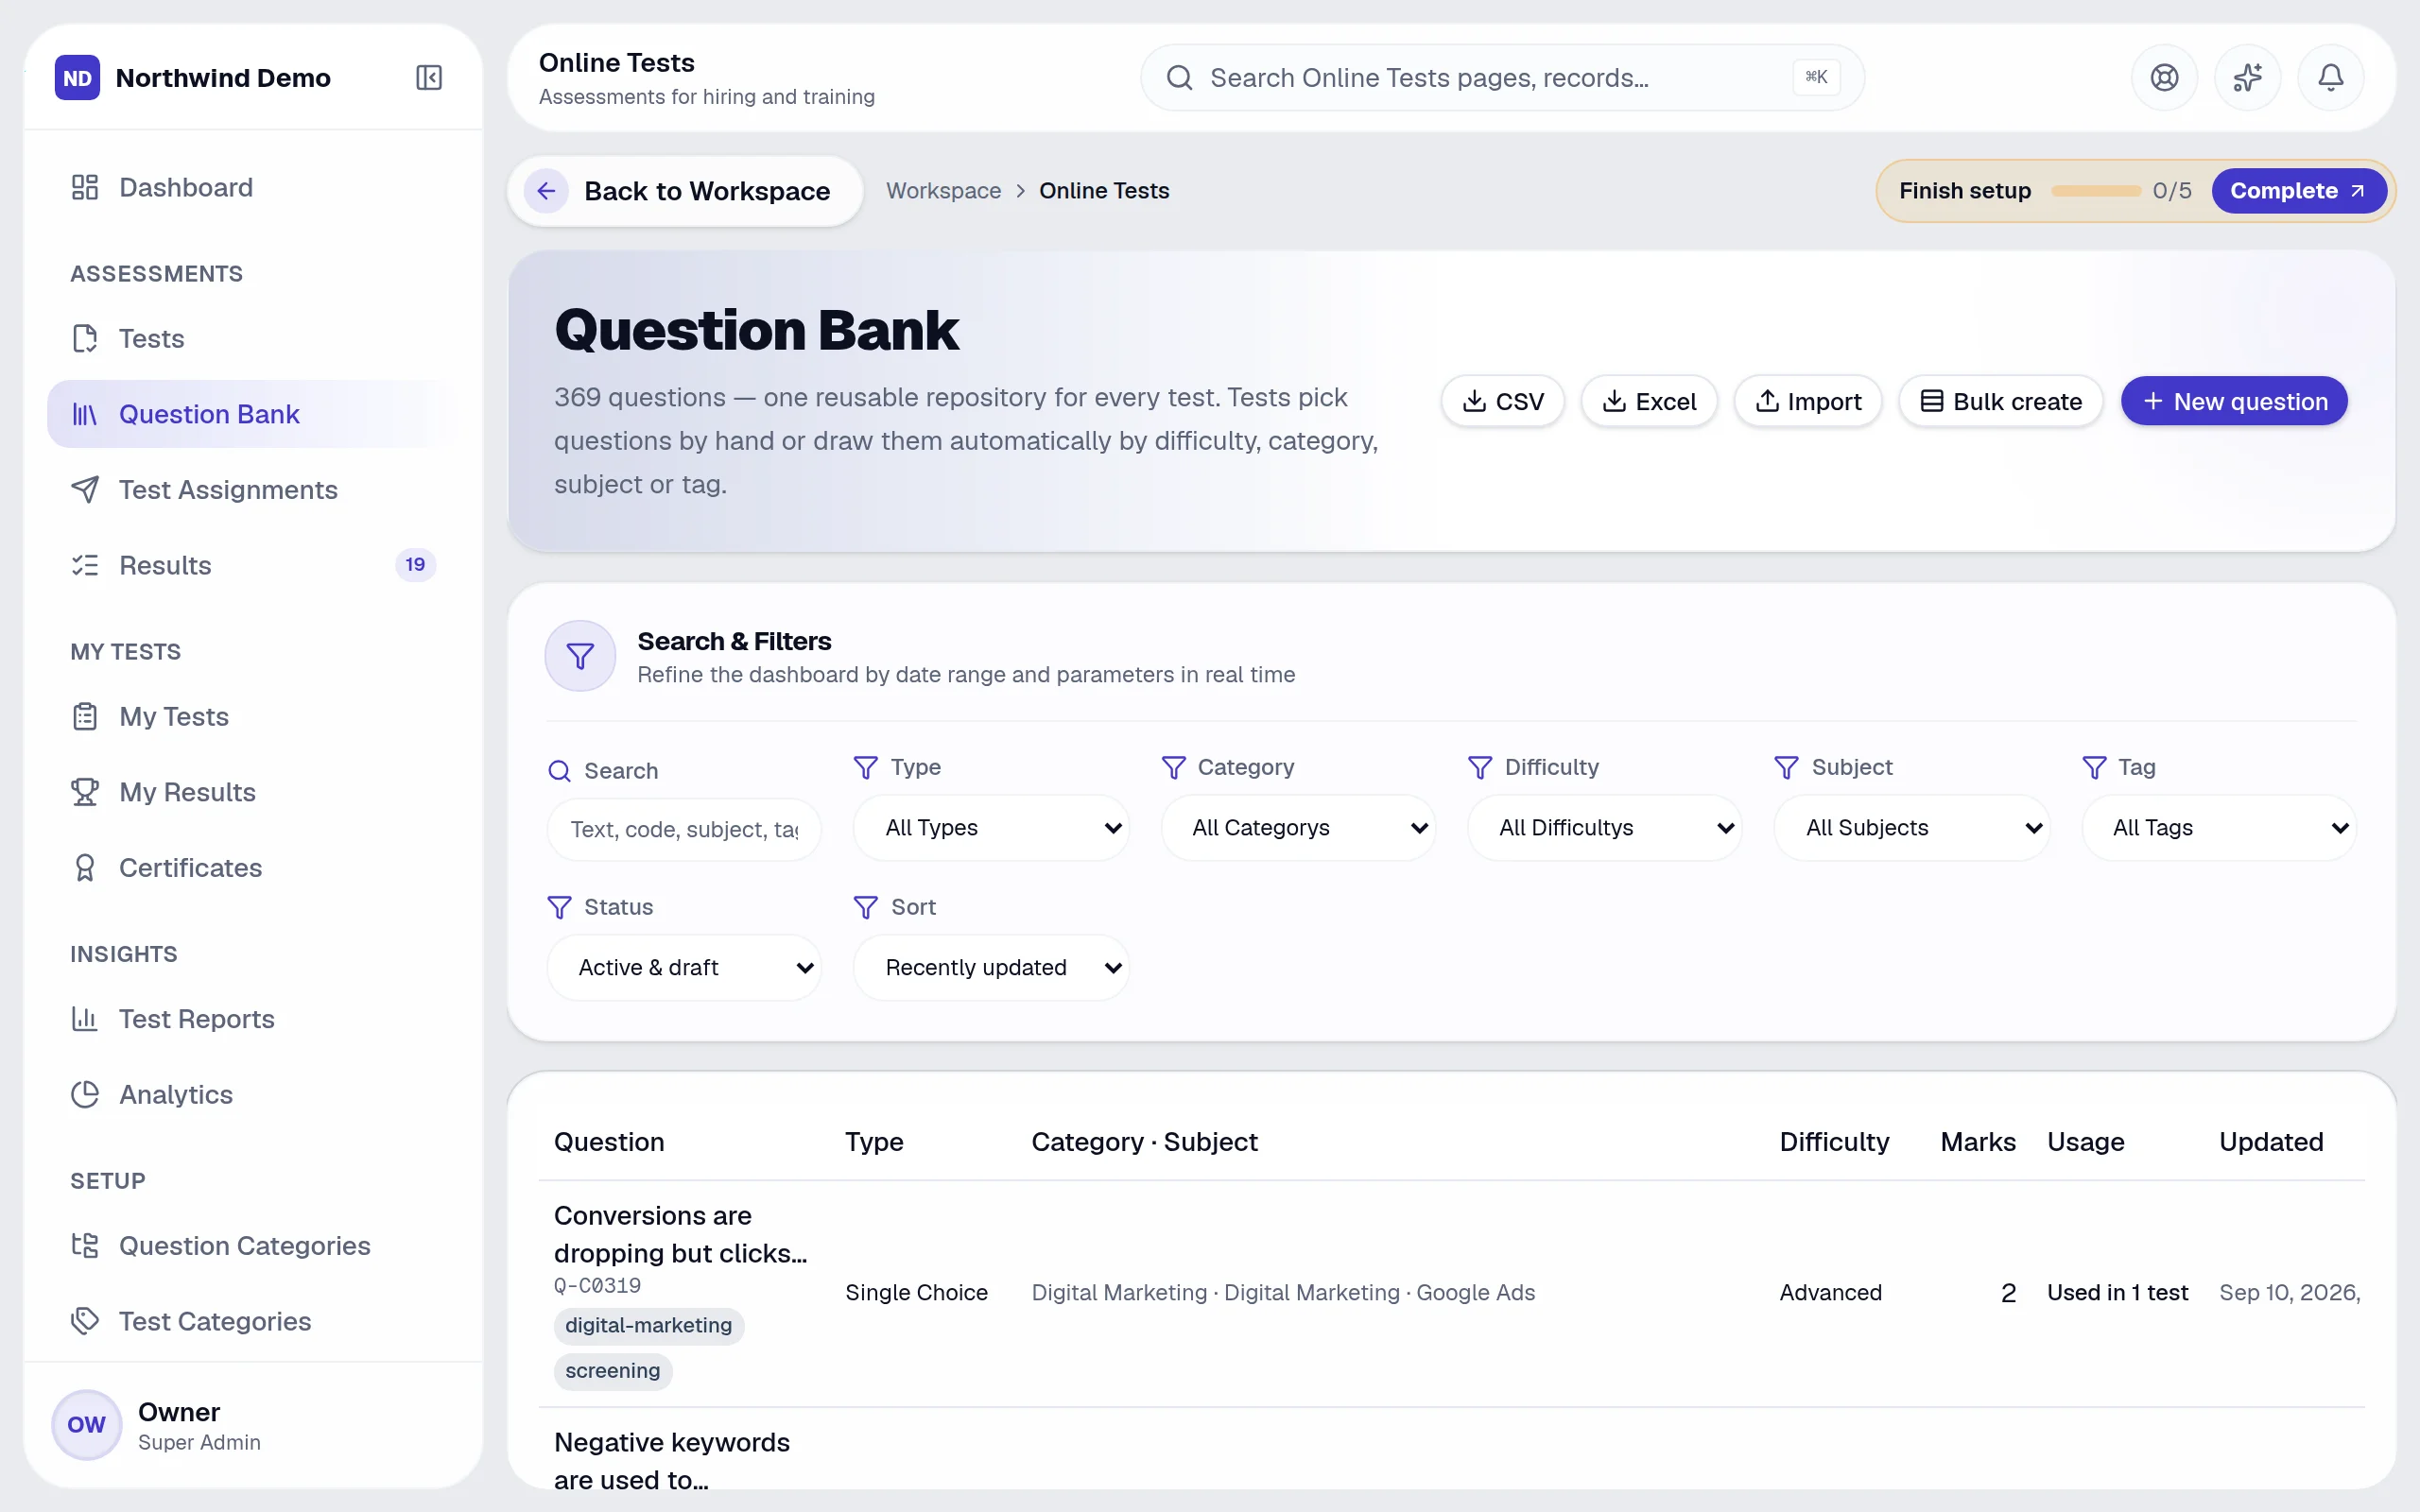Click the Analytics pie chart icon
This screenshot has width=2420, height=1512.
coord(85,1095)
